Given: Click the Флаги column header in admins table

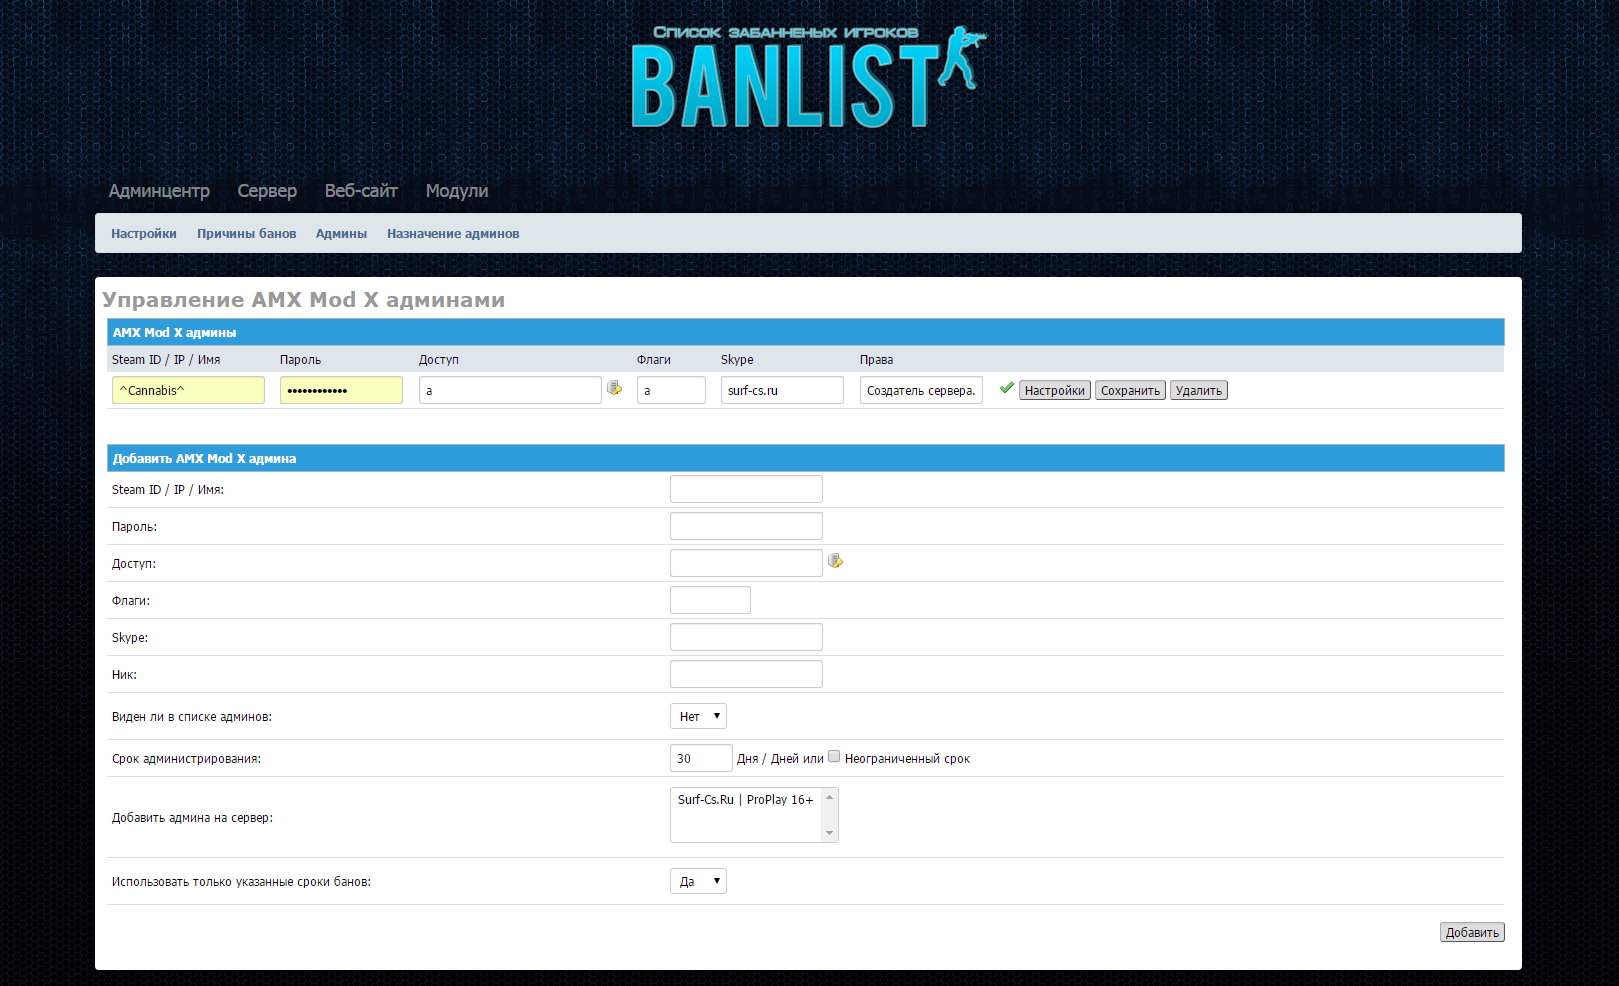Looking at the screenshot, I should (x=654, y=360).
